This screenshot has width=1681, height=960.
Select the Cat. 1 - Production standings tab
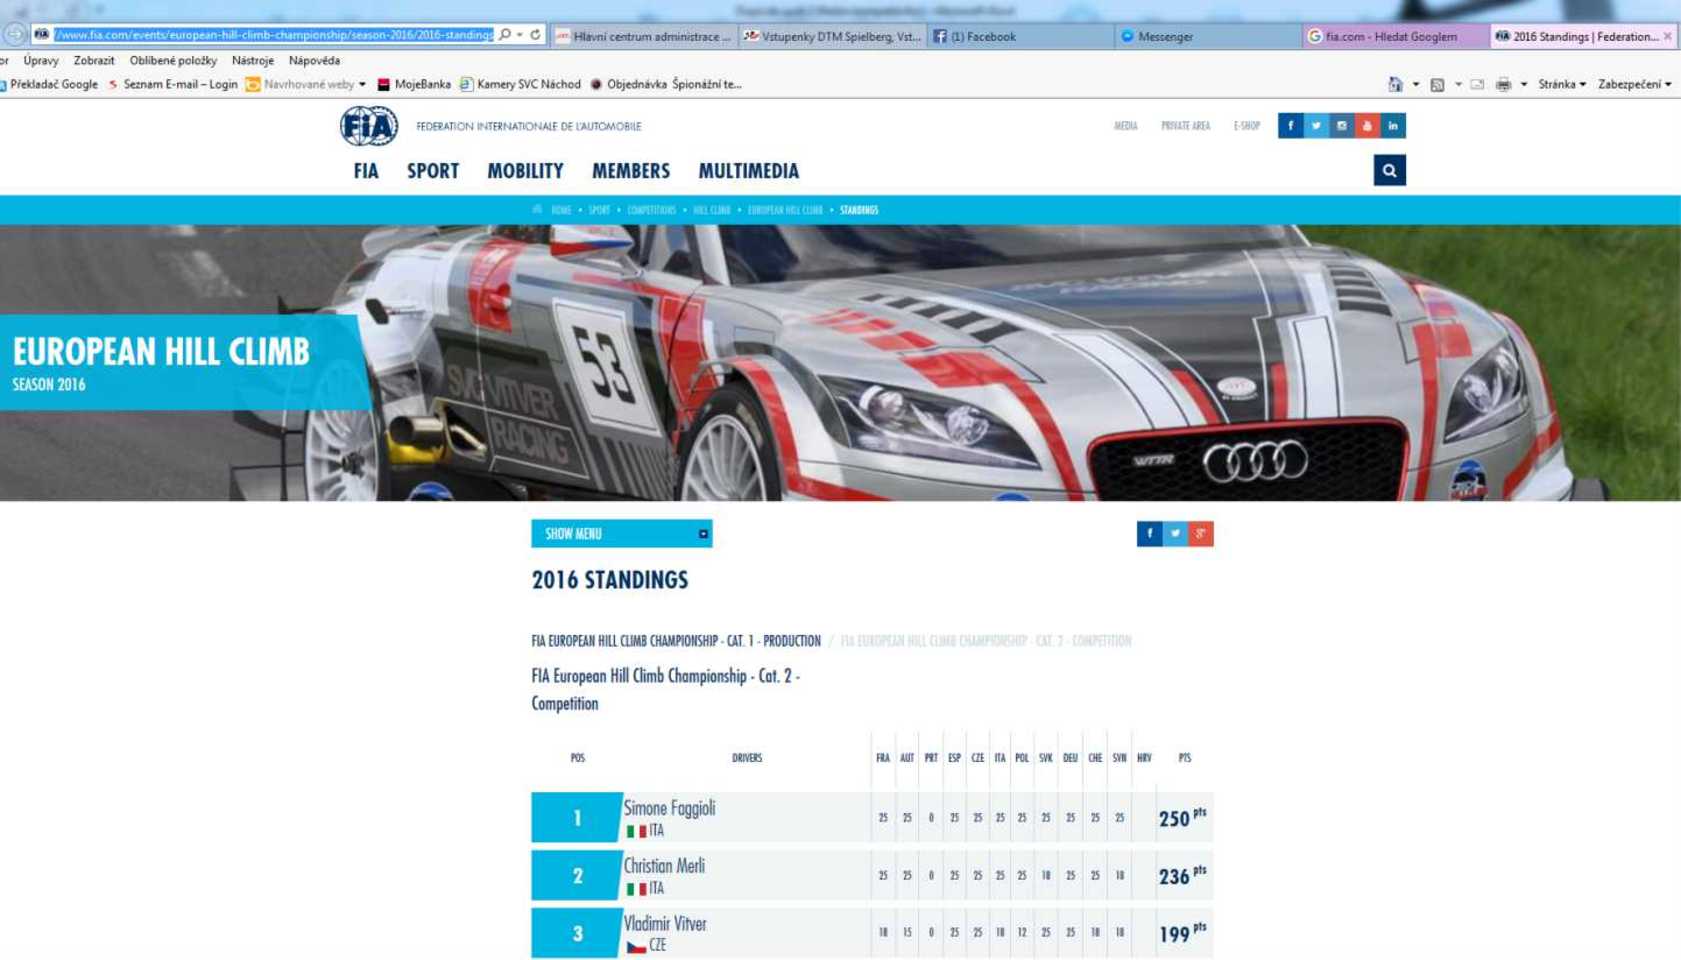click(x=676, y=641)
